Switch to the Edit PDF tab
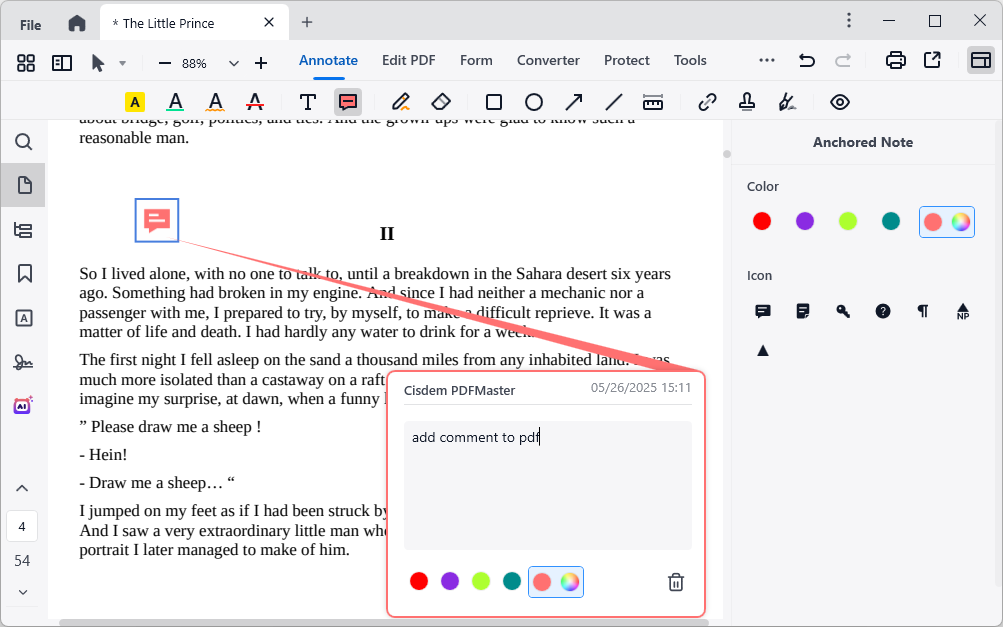This screenshot has width=1003, height=627. (408, 60)
